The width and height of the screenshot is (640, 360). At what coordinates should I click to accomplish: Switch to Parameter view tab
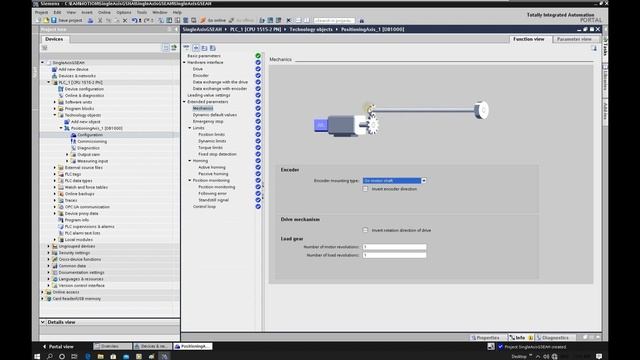[x=574, y=39]
